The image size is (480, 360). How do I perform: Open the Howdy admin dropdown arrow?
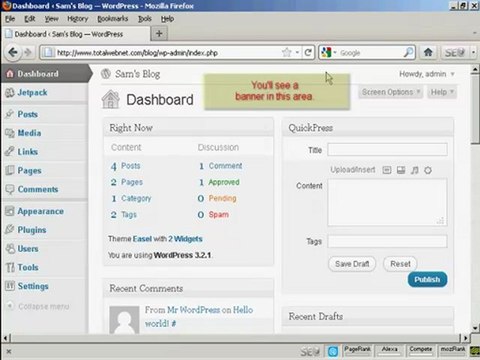tap(452, 74)
